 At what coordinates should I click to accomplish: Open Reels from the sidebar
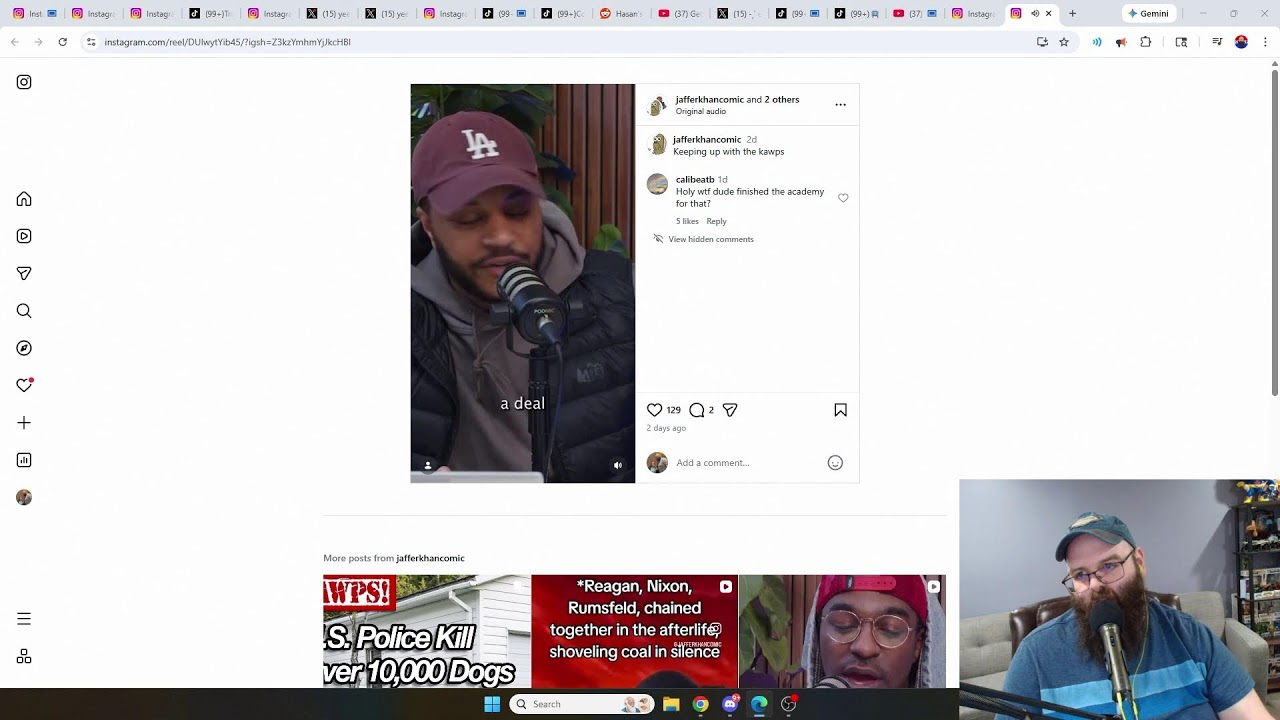coord(24,236)
